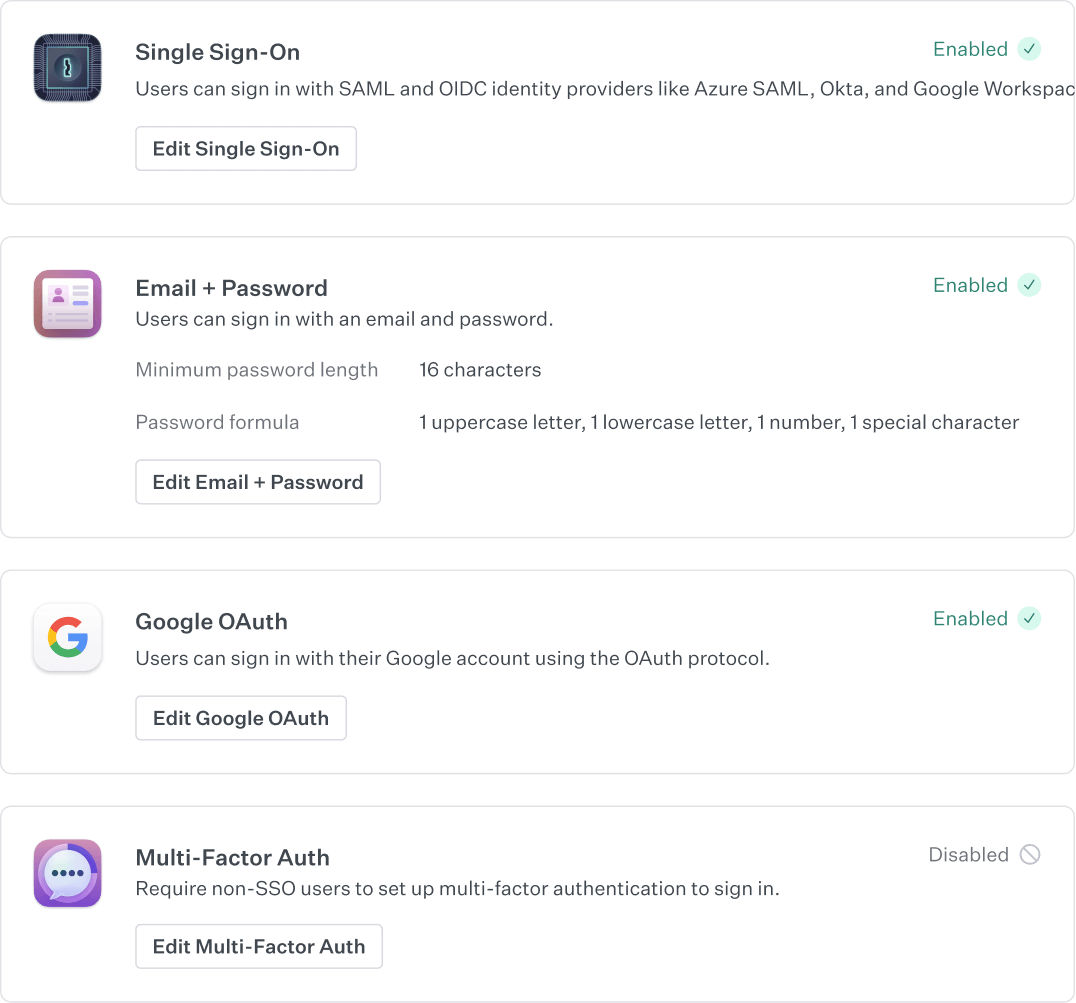The height and width of the screenshot is (1003, 1076).
Task: Enable Multi-Factor Auth by clicking Disabled
Action: coord(969,854)
